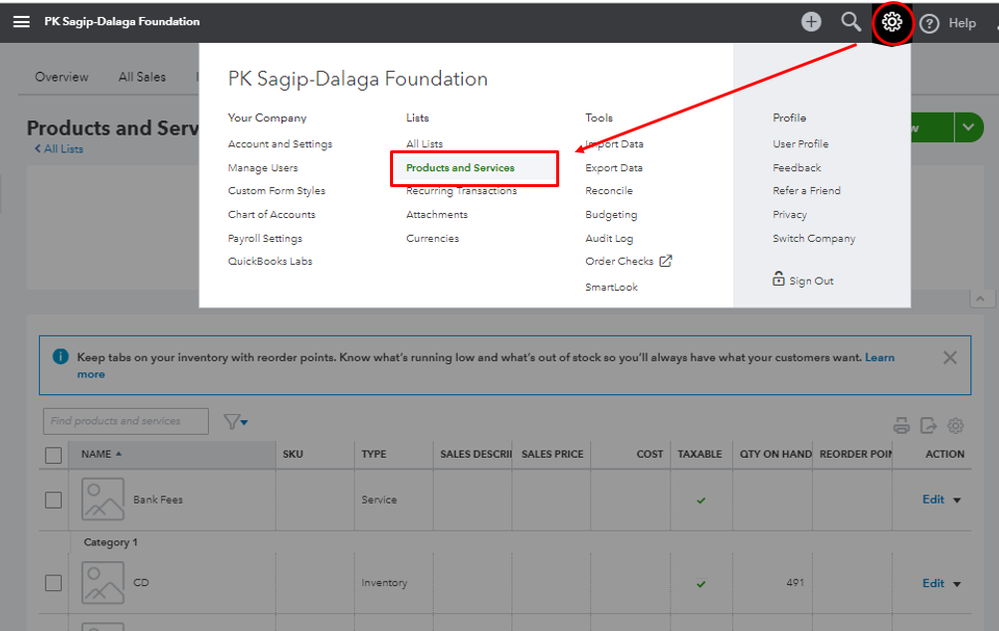Select Products and Services in Lists menu

(460, 168)
